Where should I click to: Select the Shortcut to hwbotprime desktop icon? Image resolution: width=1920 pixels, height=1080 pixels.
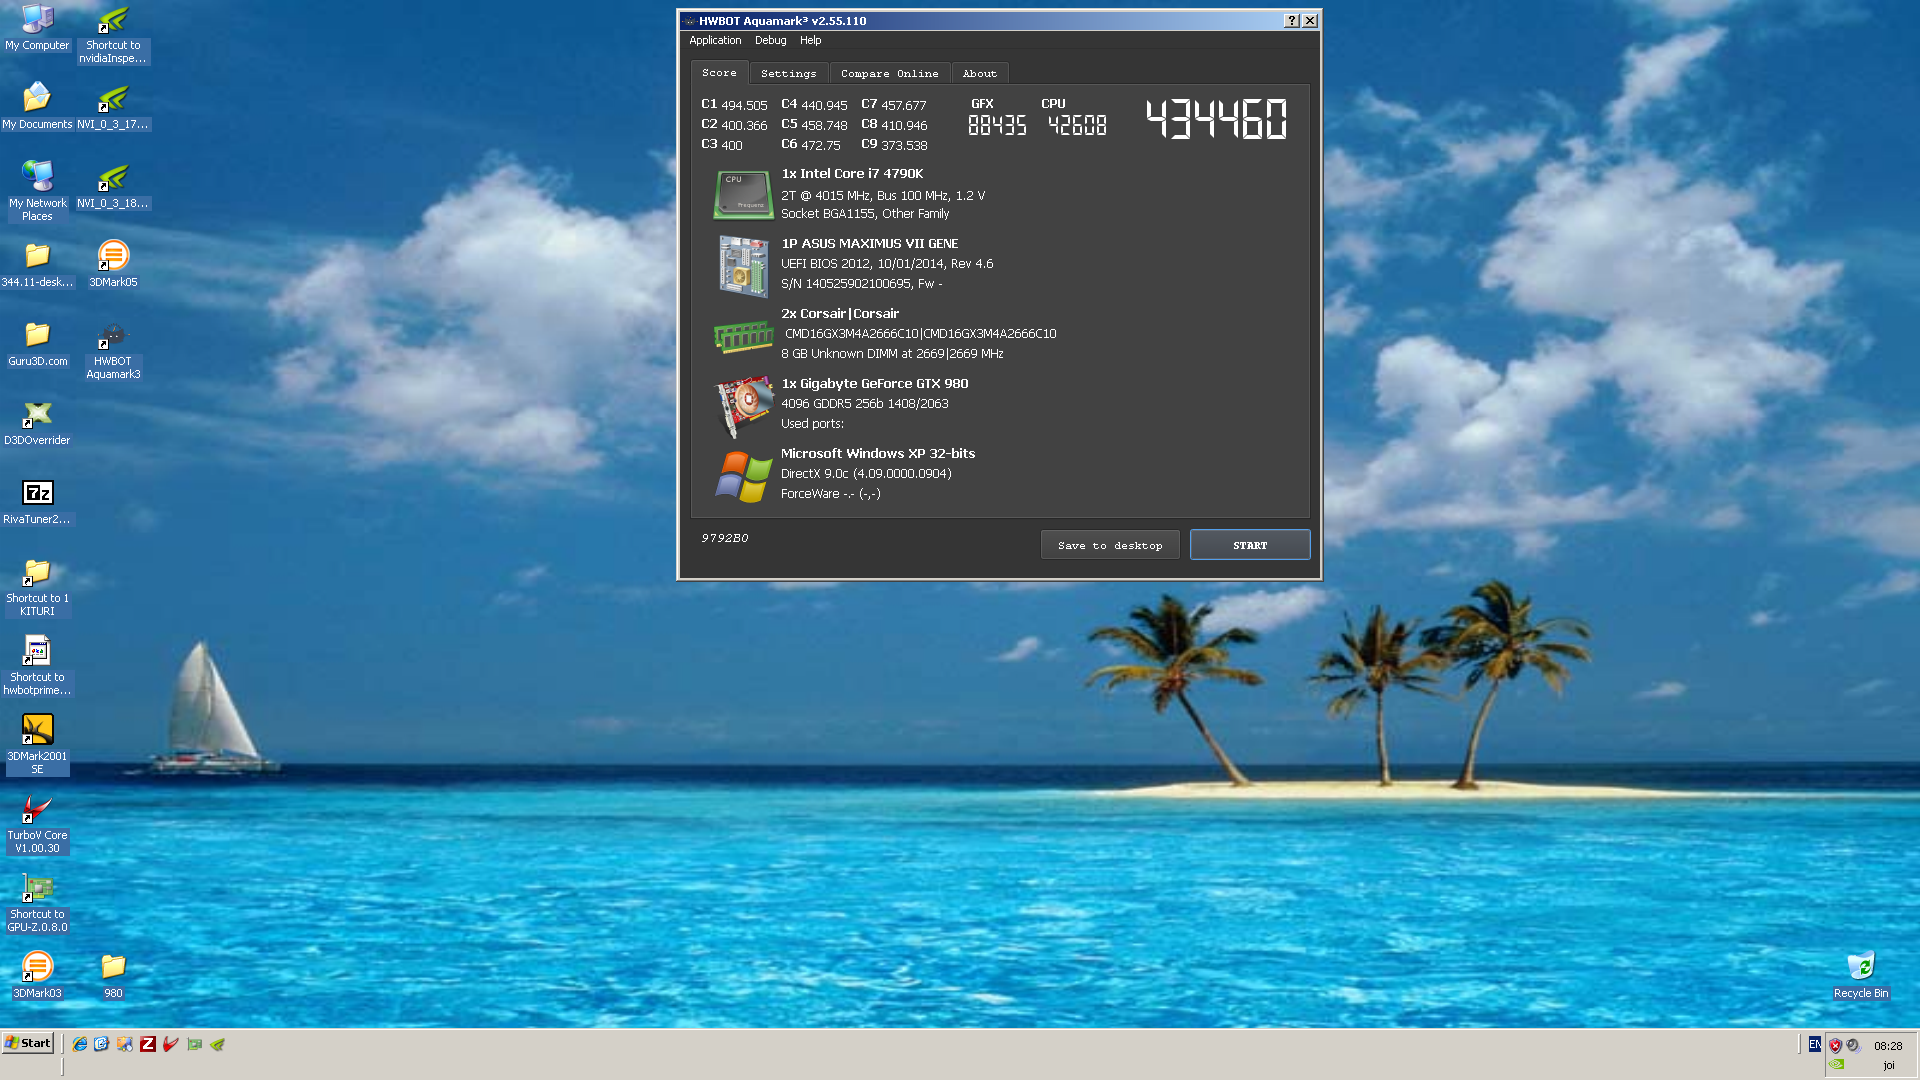tap(37, 666)
